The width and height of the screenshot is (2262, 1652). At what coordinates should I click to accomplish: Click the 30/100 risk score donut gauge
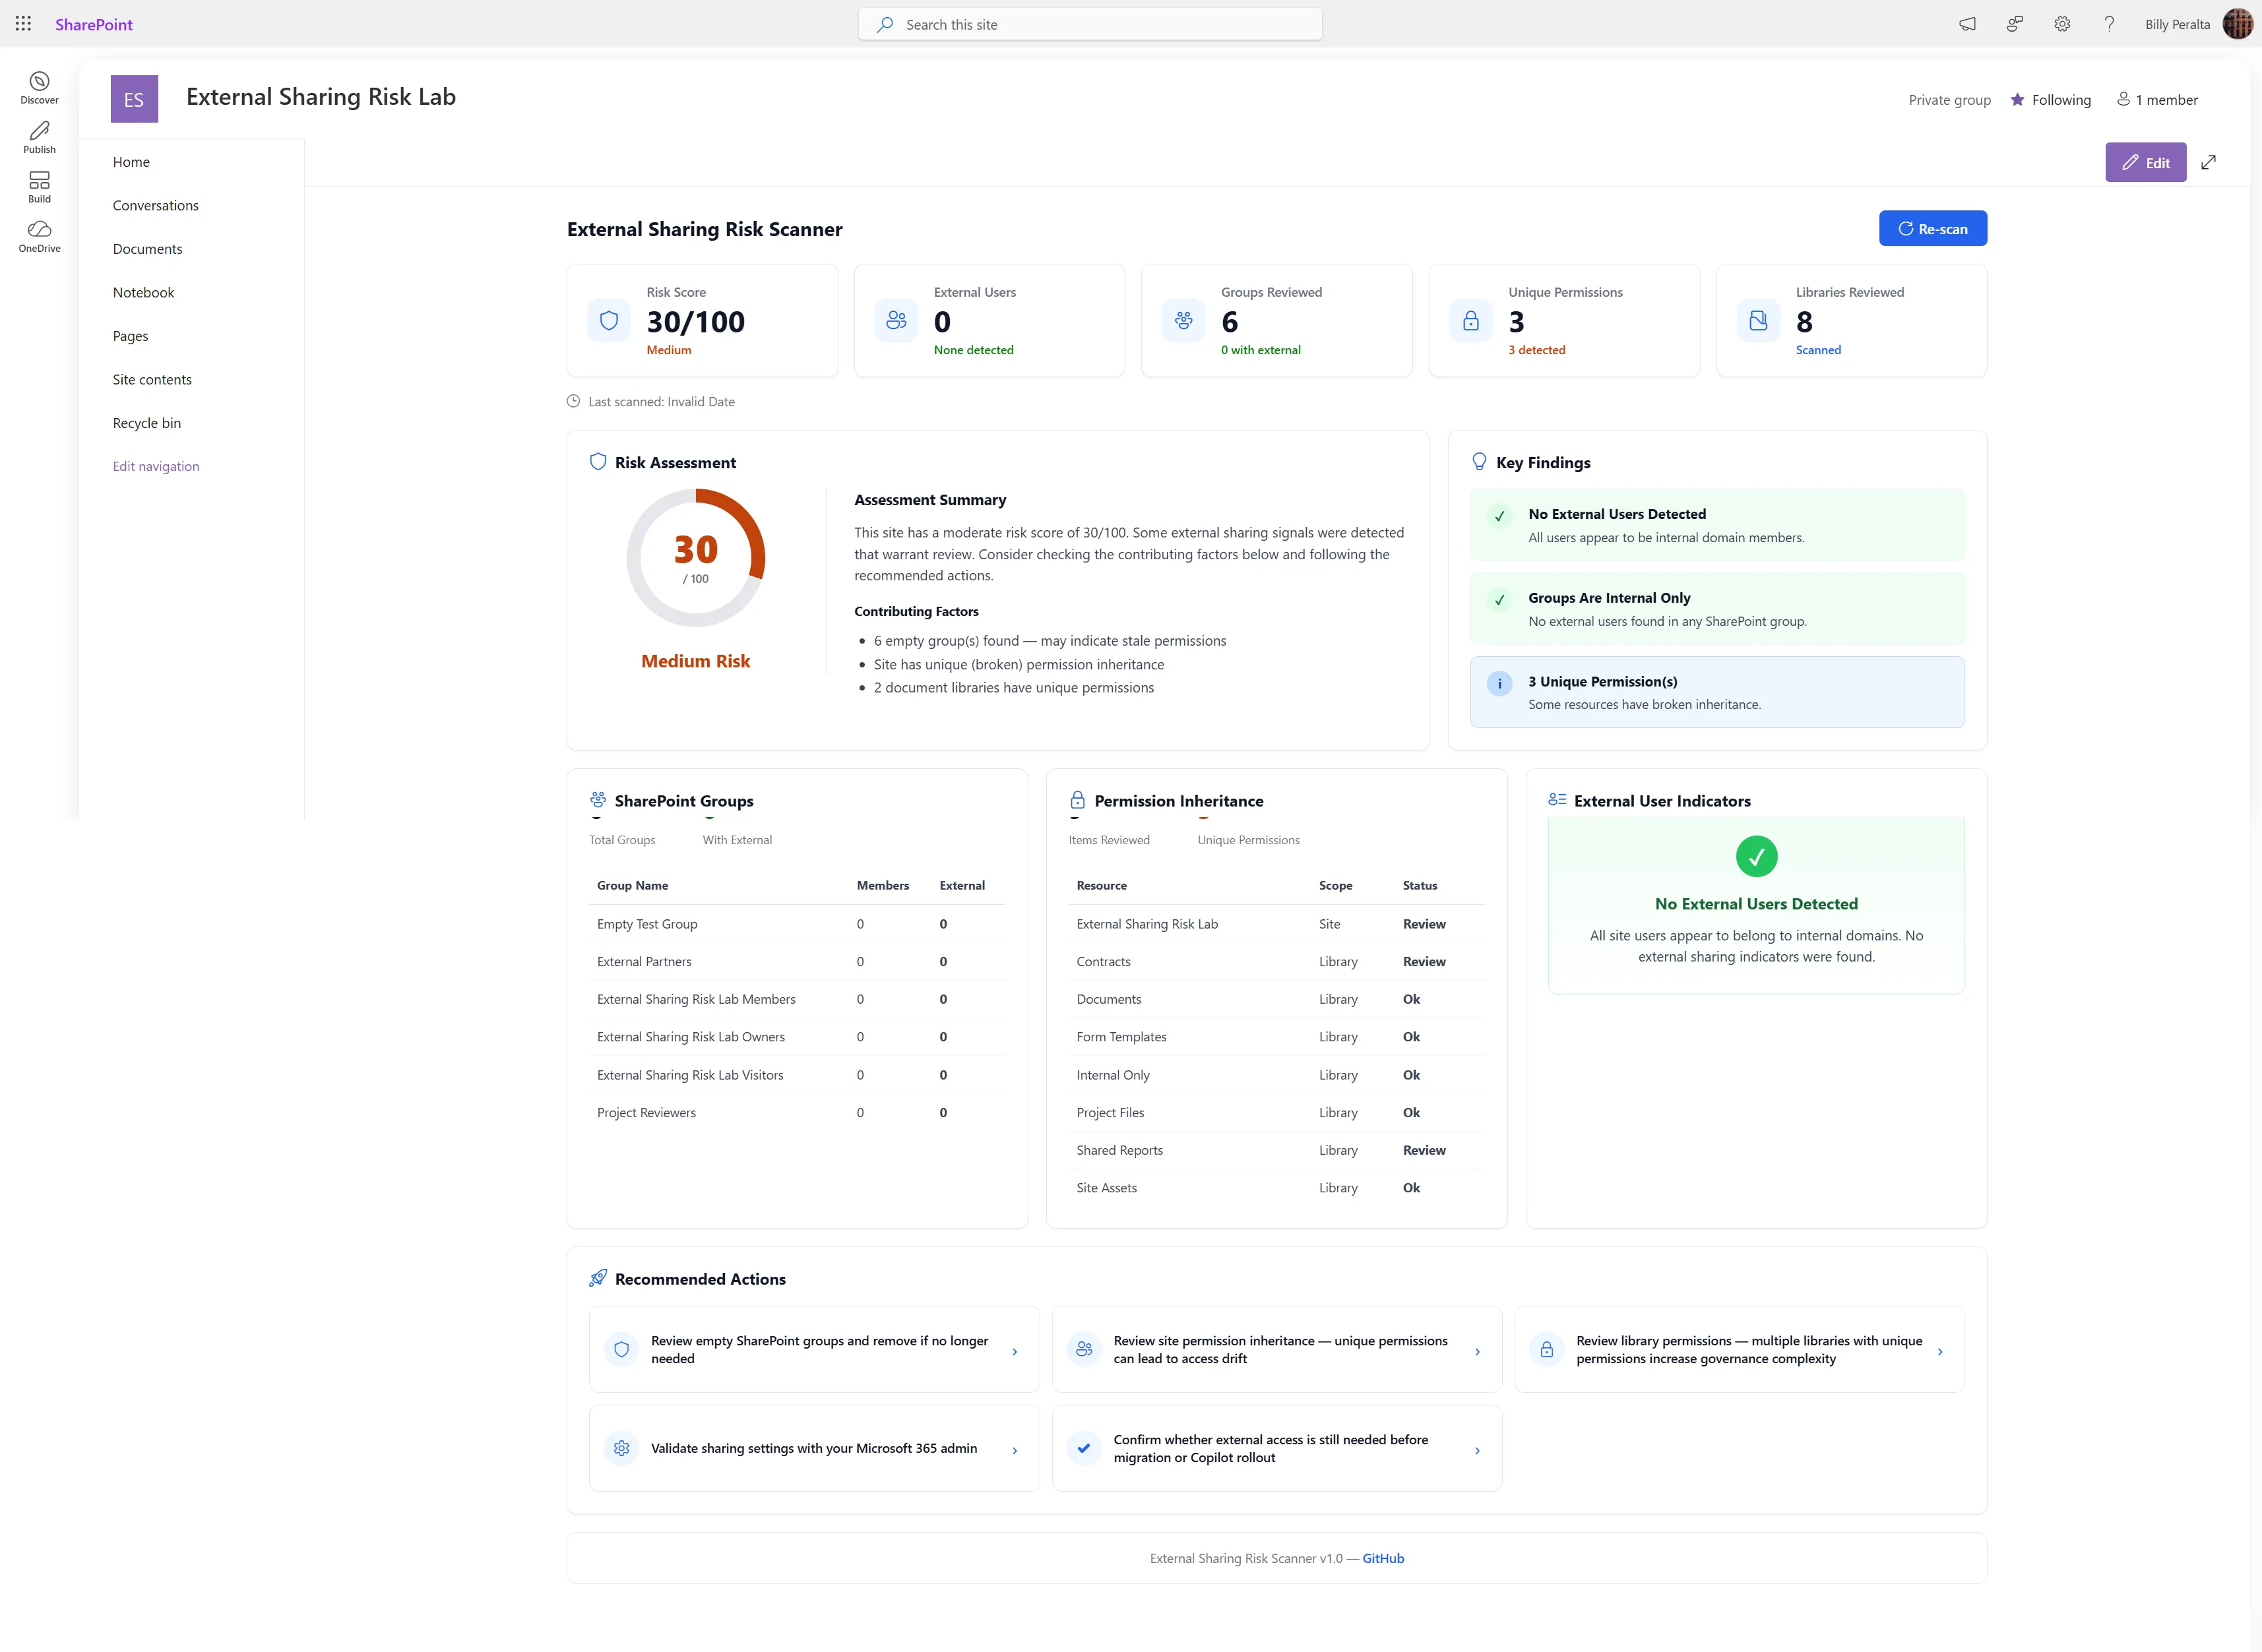695,557
